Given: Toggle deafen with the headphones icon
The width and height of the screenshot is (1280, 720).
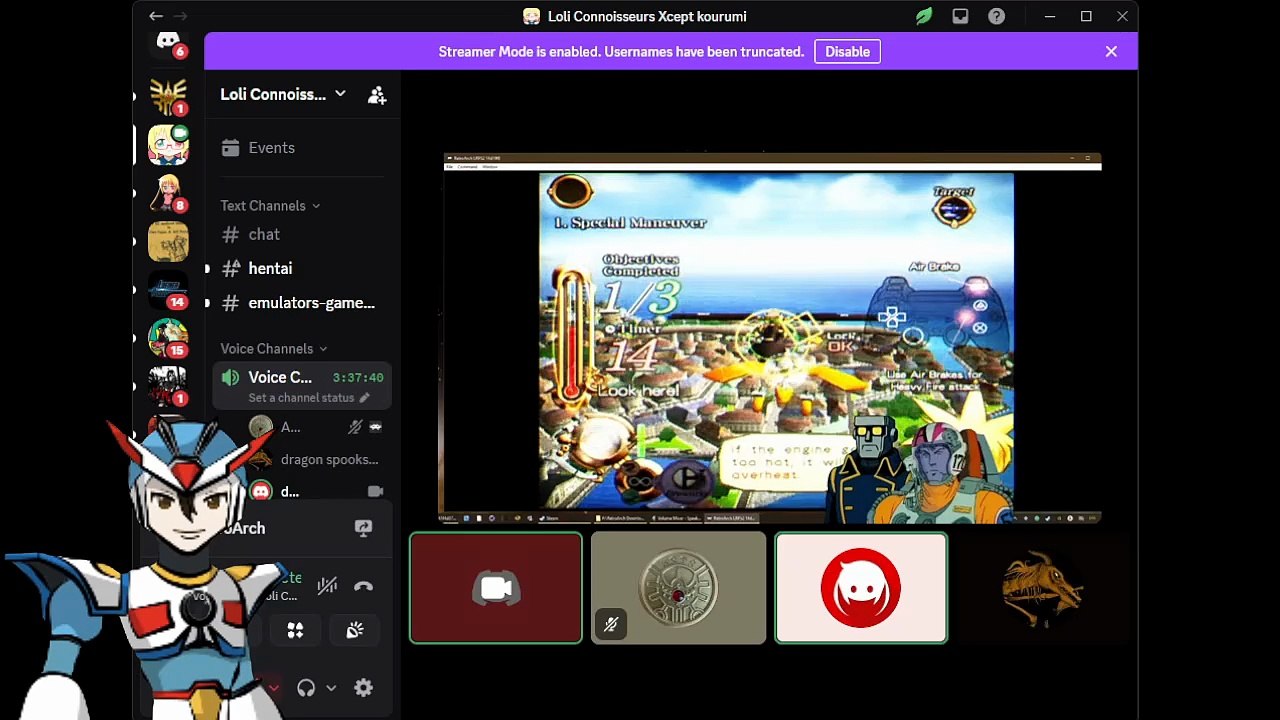Looking at the screenshot, I should pyautogui.click(x=306, y=688).
